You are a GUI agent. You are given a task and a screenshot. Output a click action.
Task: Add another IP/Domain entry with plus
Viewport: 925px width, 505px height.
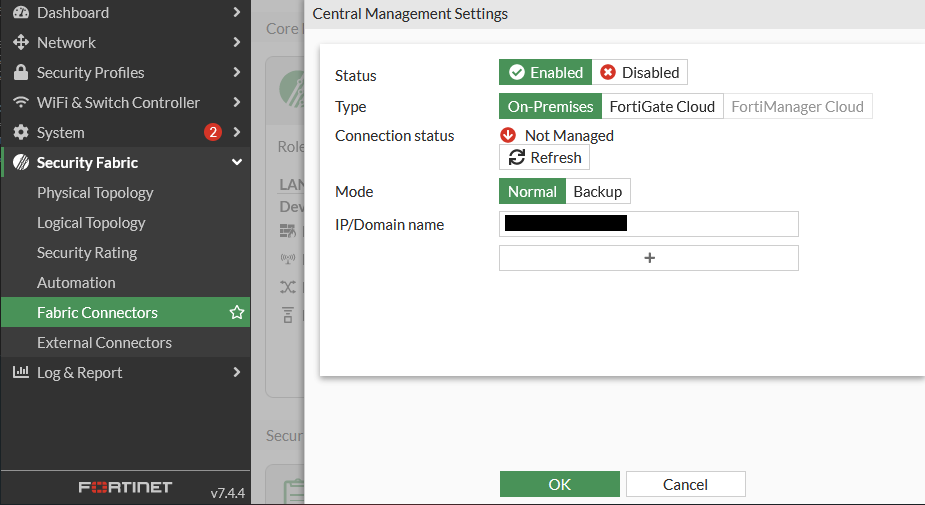(649, 258)
